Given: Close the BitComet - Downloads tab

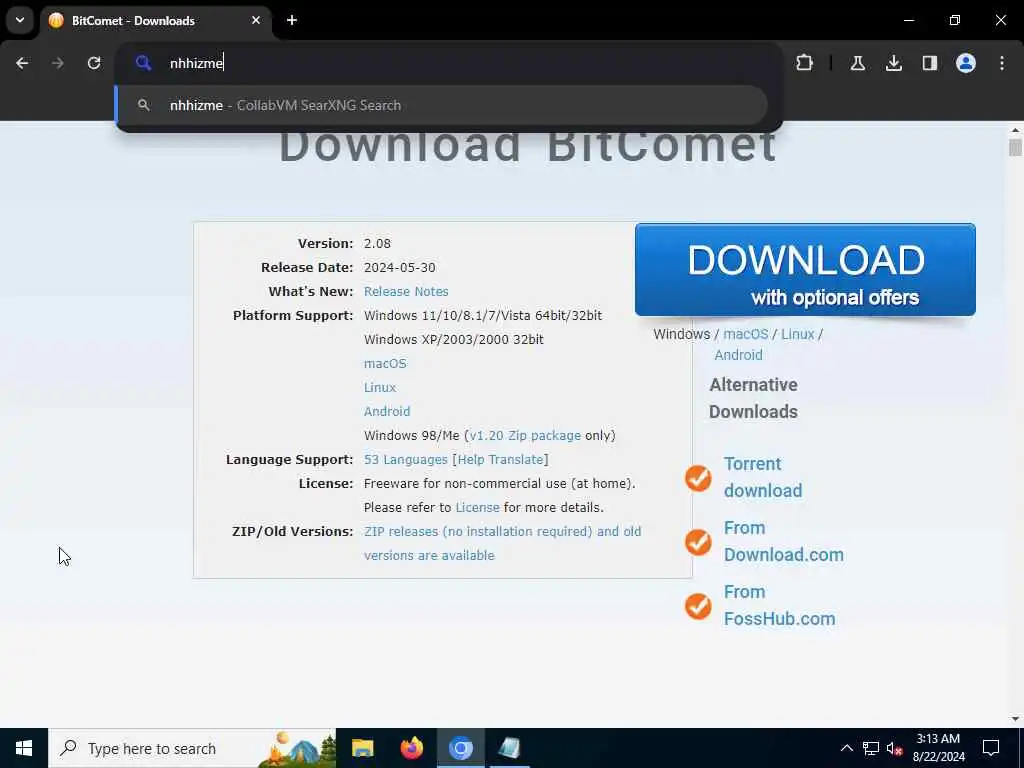Looking at the screenshot, I should click(x=256, y=20).
